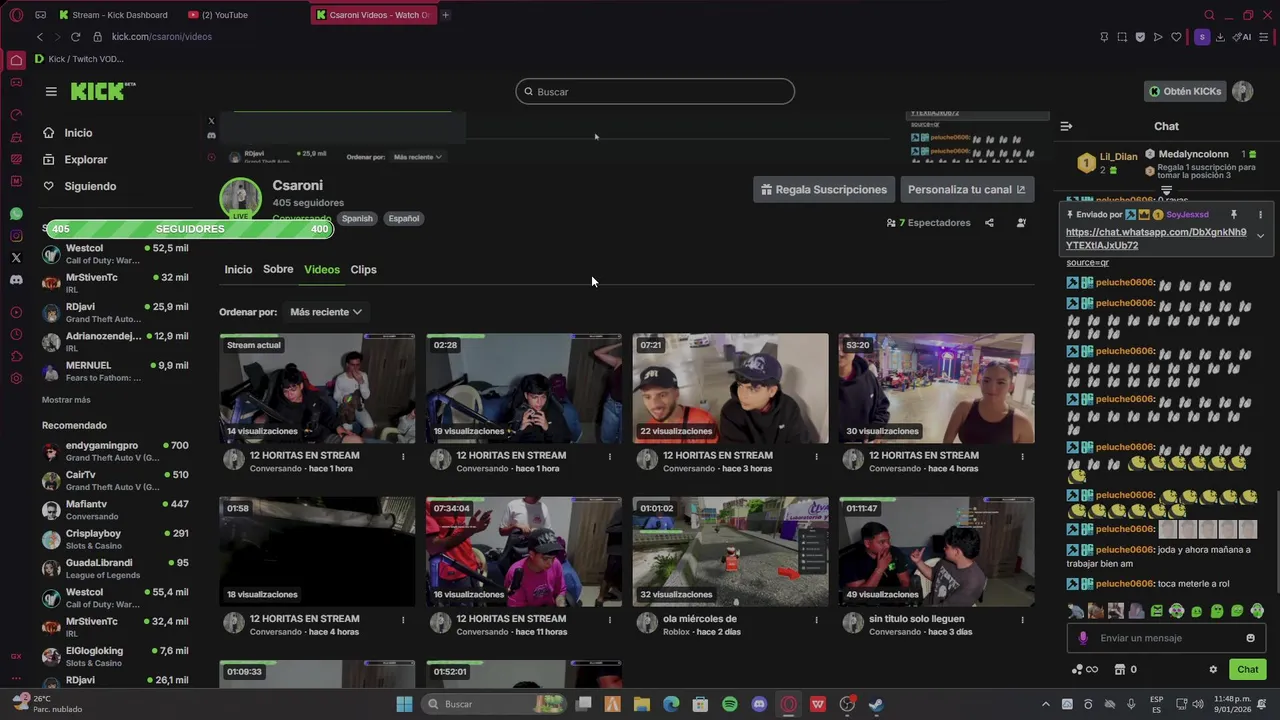Open pinned message three-dot menu
The image size is (1280, 720).
pos(1260,214)
